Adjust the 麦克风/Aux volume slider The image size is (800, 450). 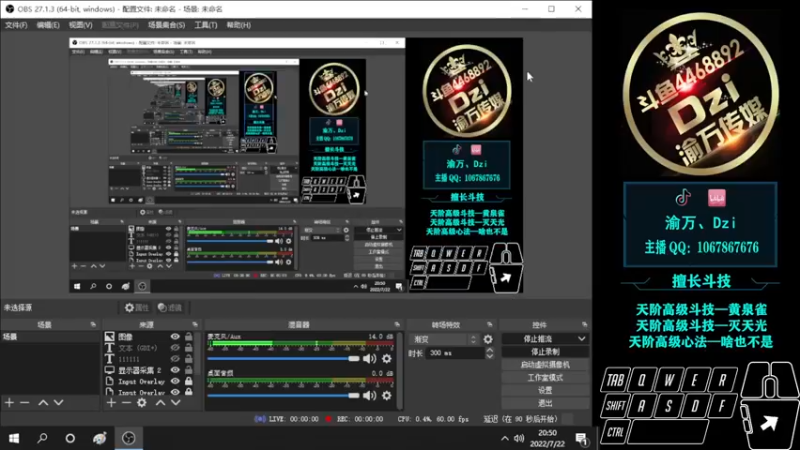coord(283,359)
